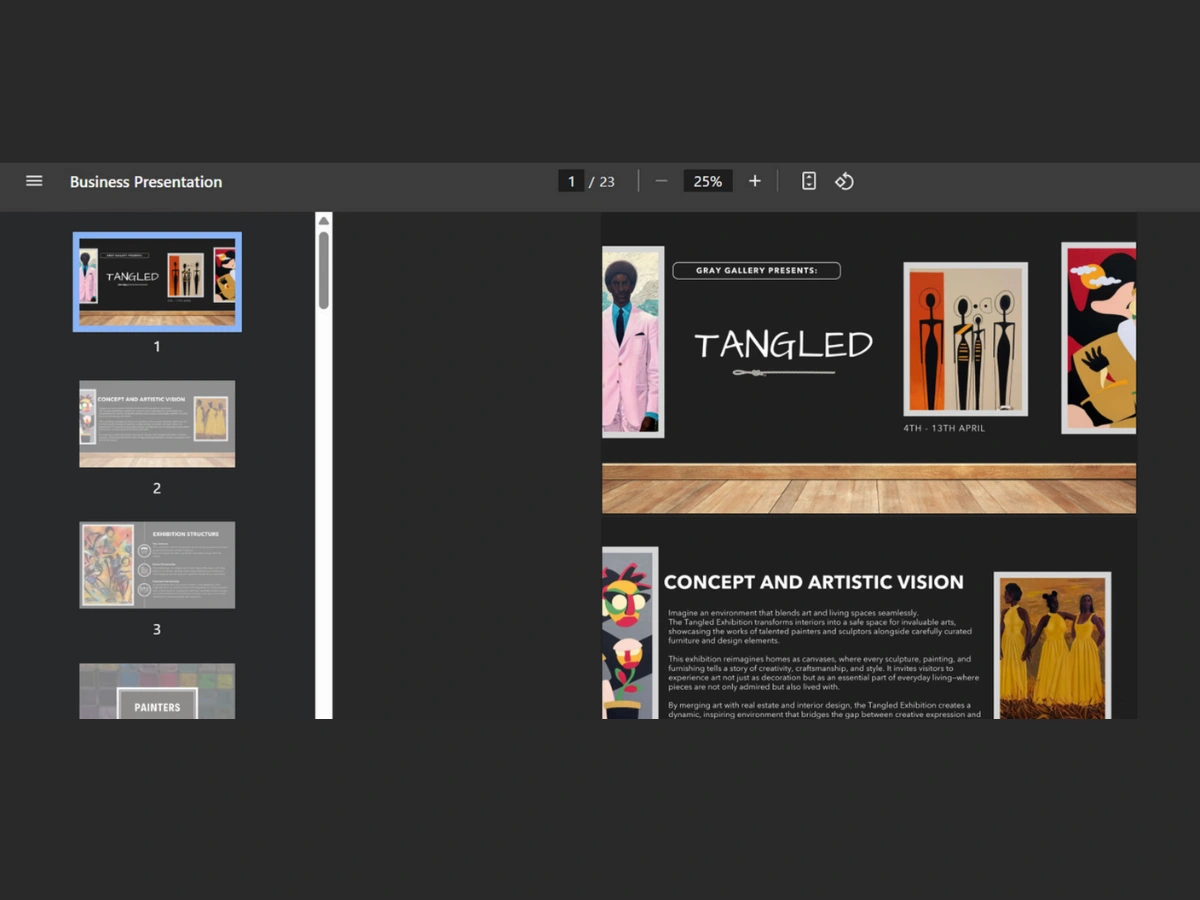
Task: Select the Painters slide thumbnail
Action: [x=157, y=691]
